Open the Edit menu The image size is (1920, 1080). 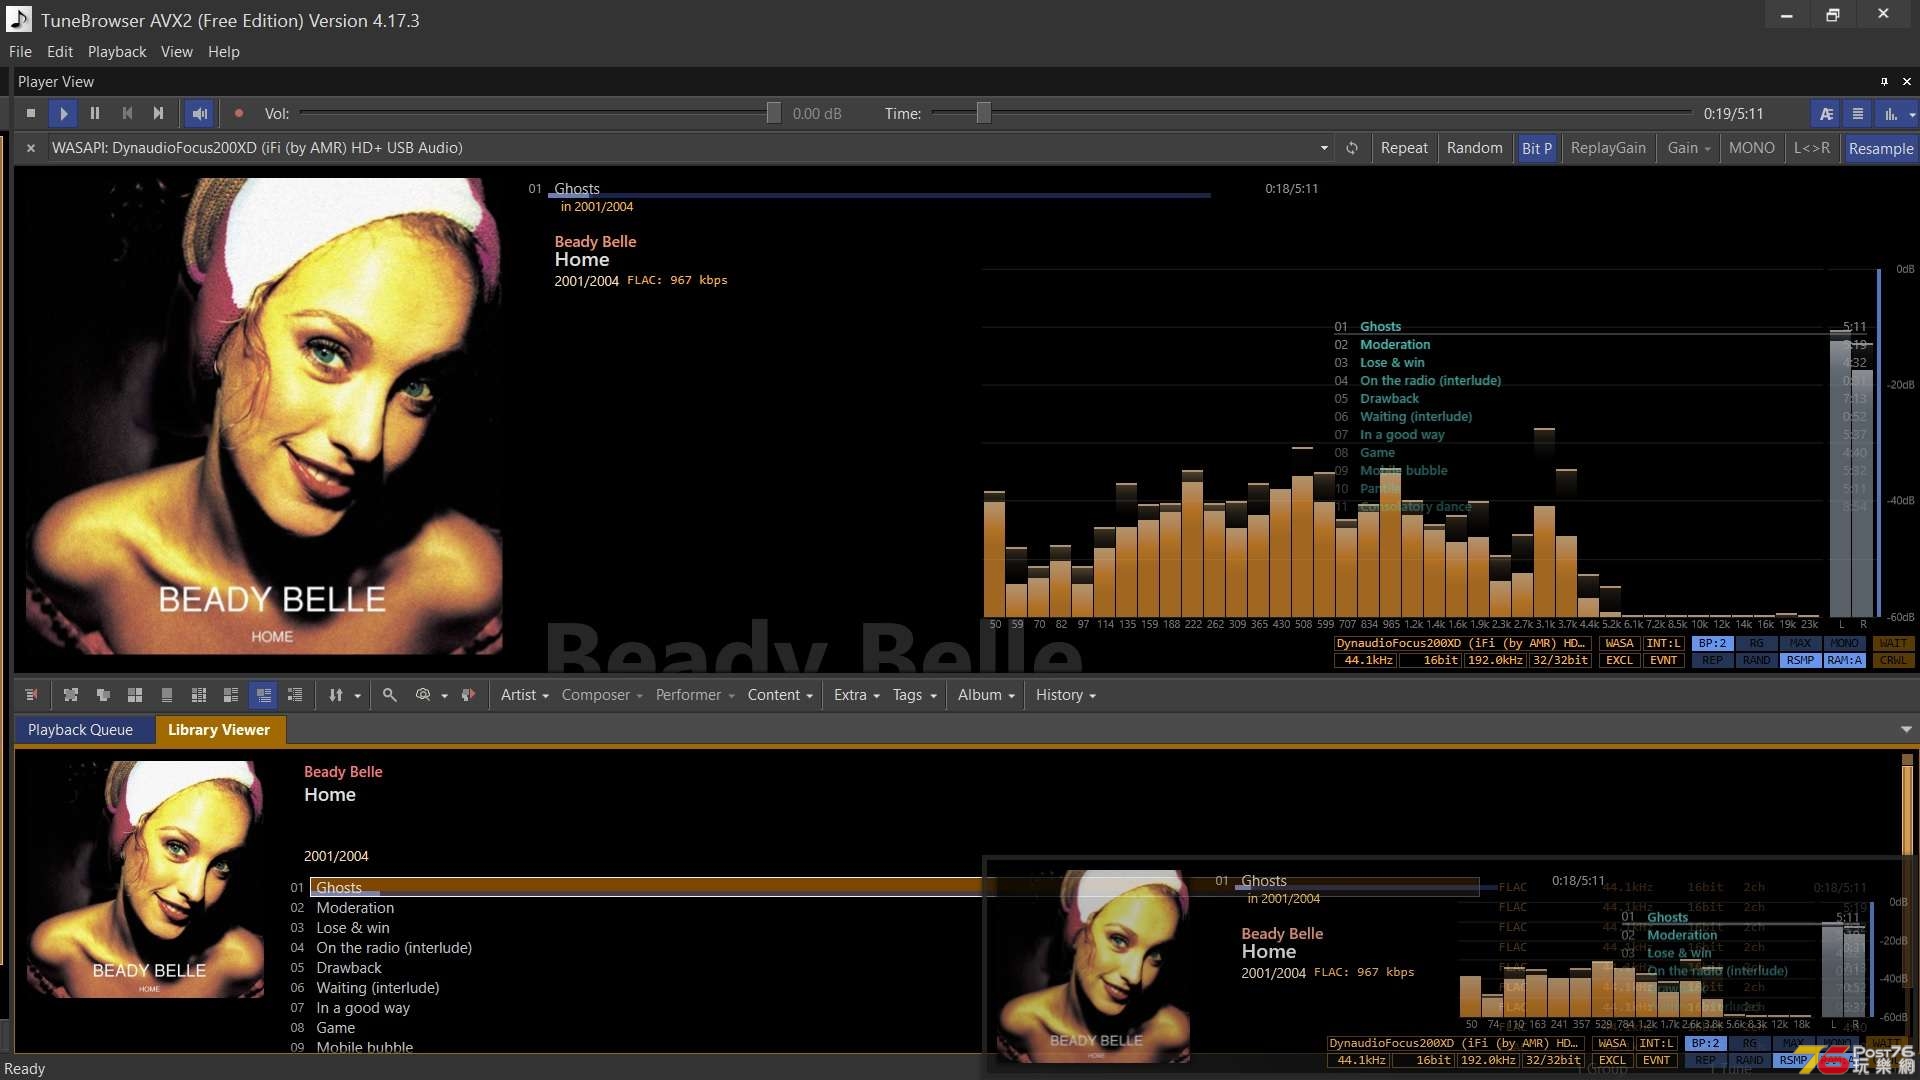click(60, 52)
